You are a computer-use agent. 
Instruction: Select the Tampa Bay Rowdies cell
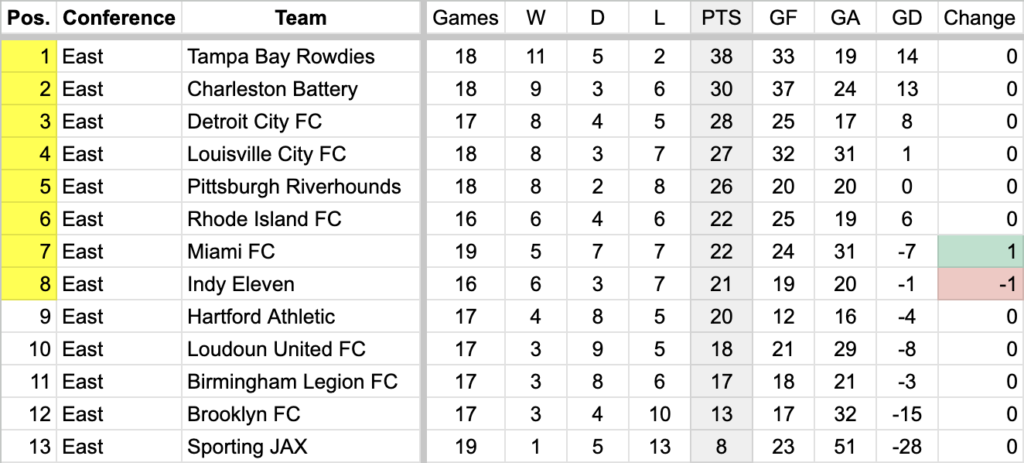[300, 56]
